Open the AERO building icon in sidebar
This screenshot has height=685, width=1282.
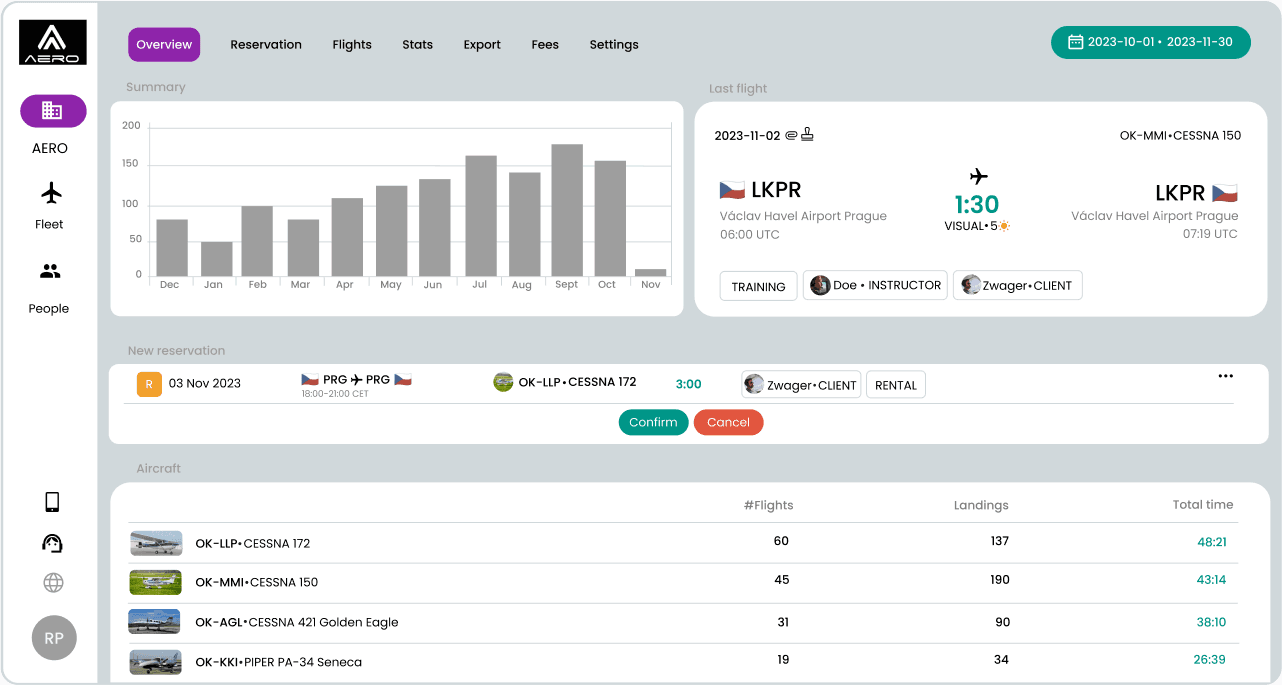click(x=53, y=111)
